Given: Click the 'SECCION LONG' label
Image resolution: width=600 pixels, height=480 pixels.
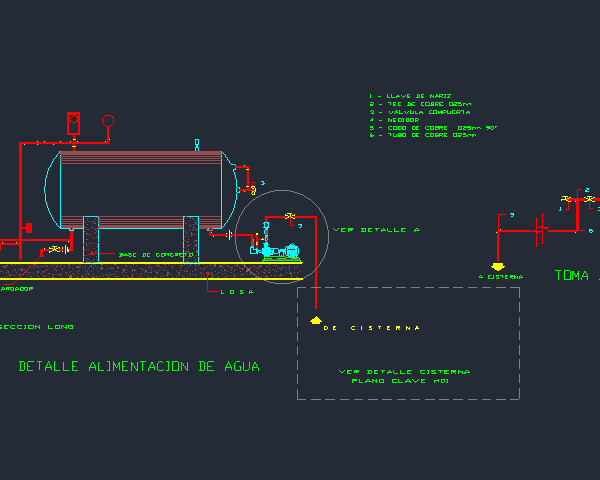Looking at the screenshot, I should click(37, 327).
